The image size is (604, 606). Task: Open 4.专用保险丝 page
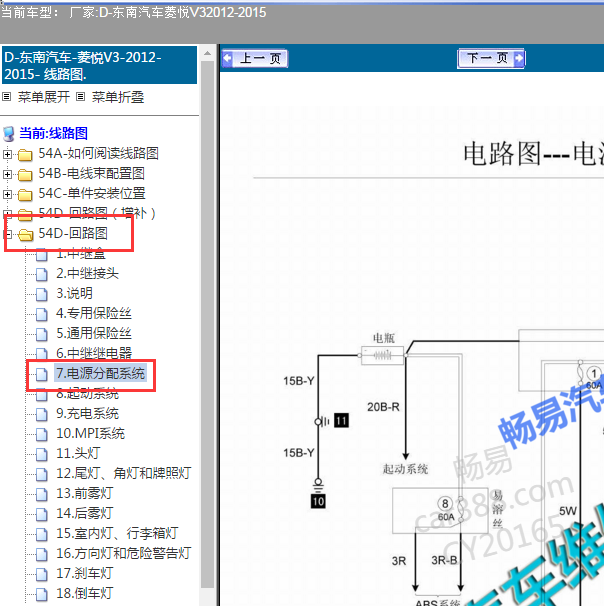(x=94, y=313)
